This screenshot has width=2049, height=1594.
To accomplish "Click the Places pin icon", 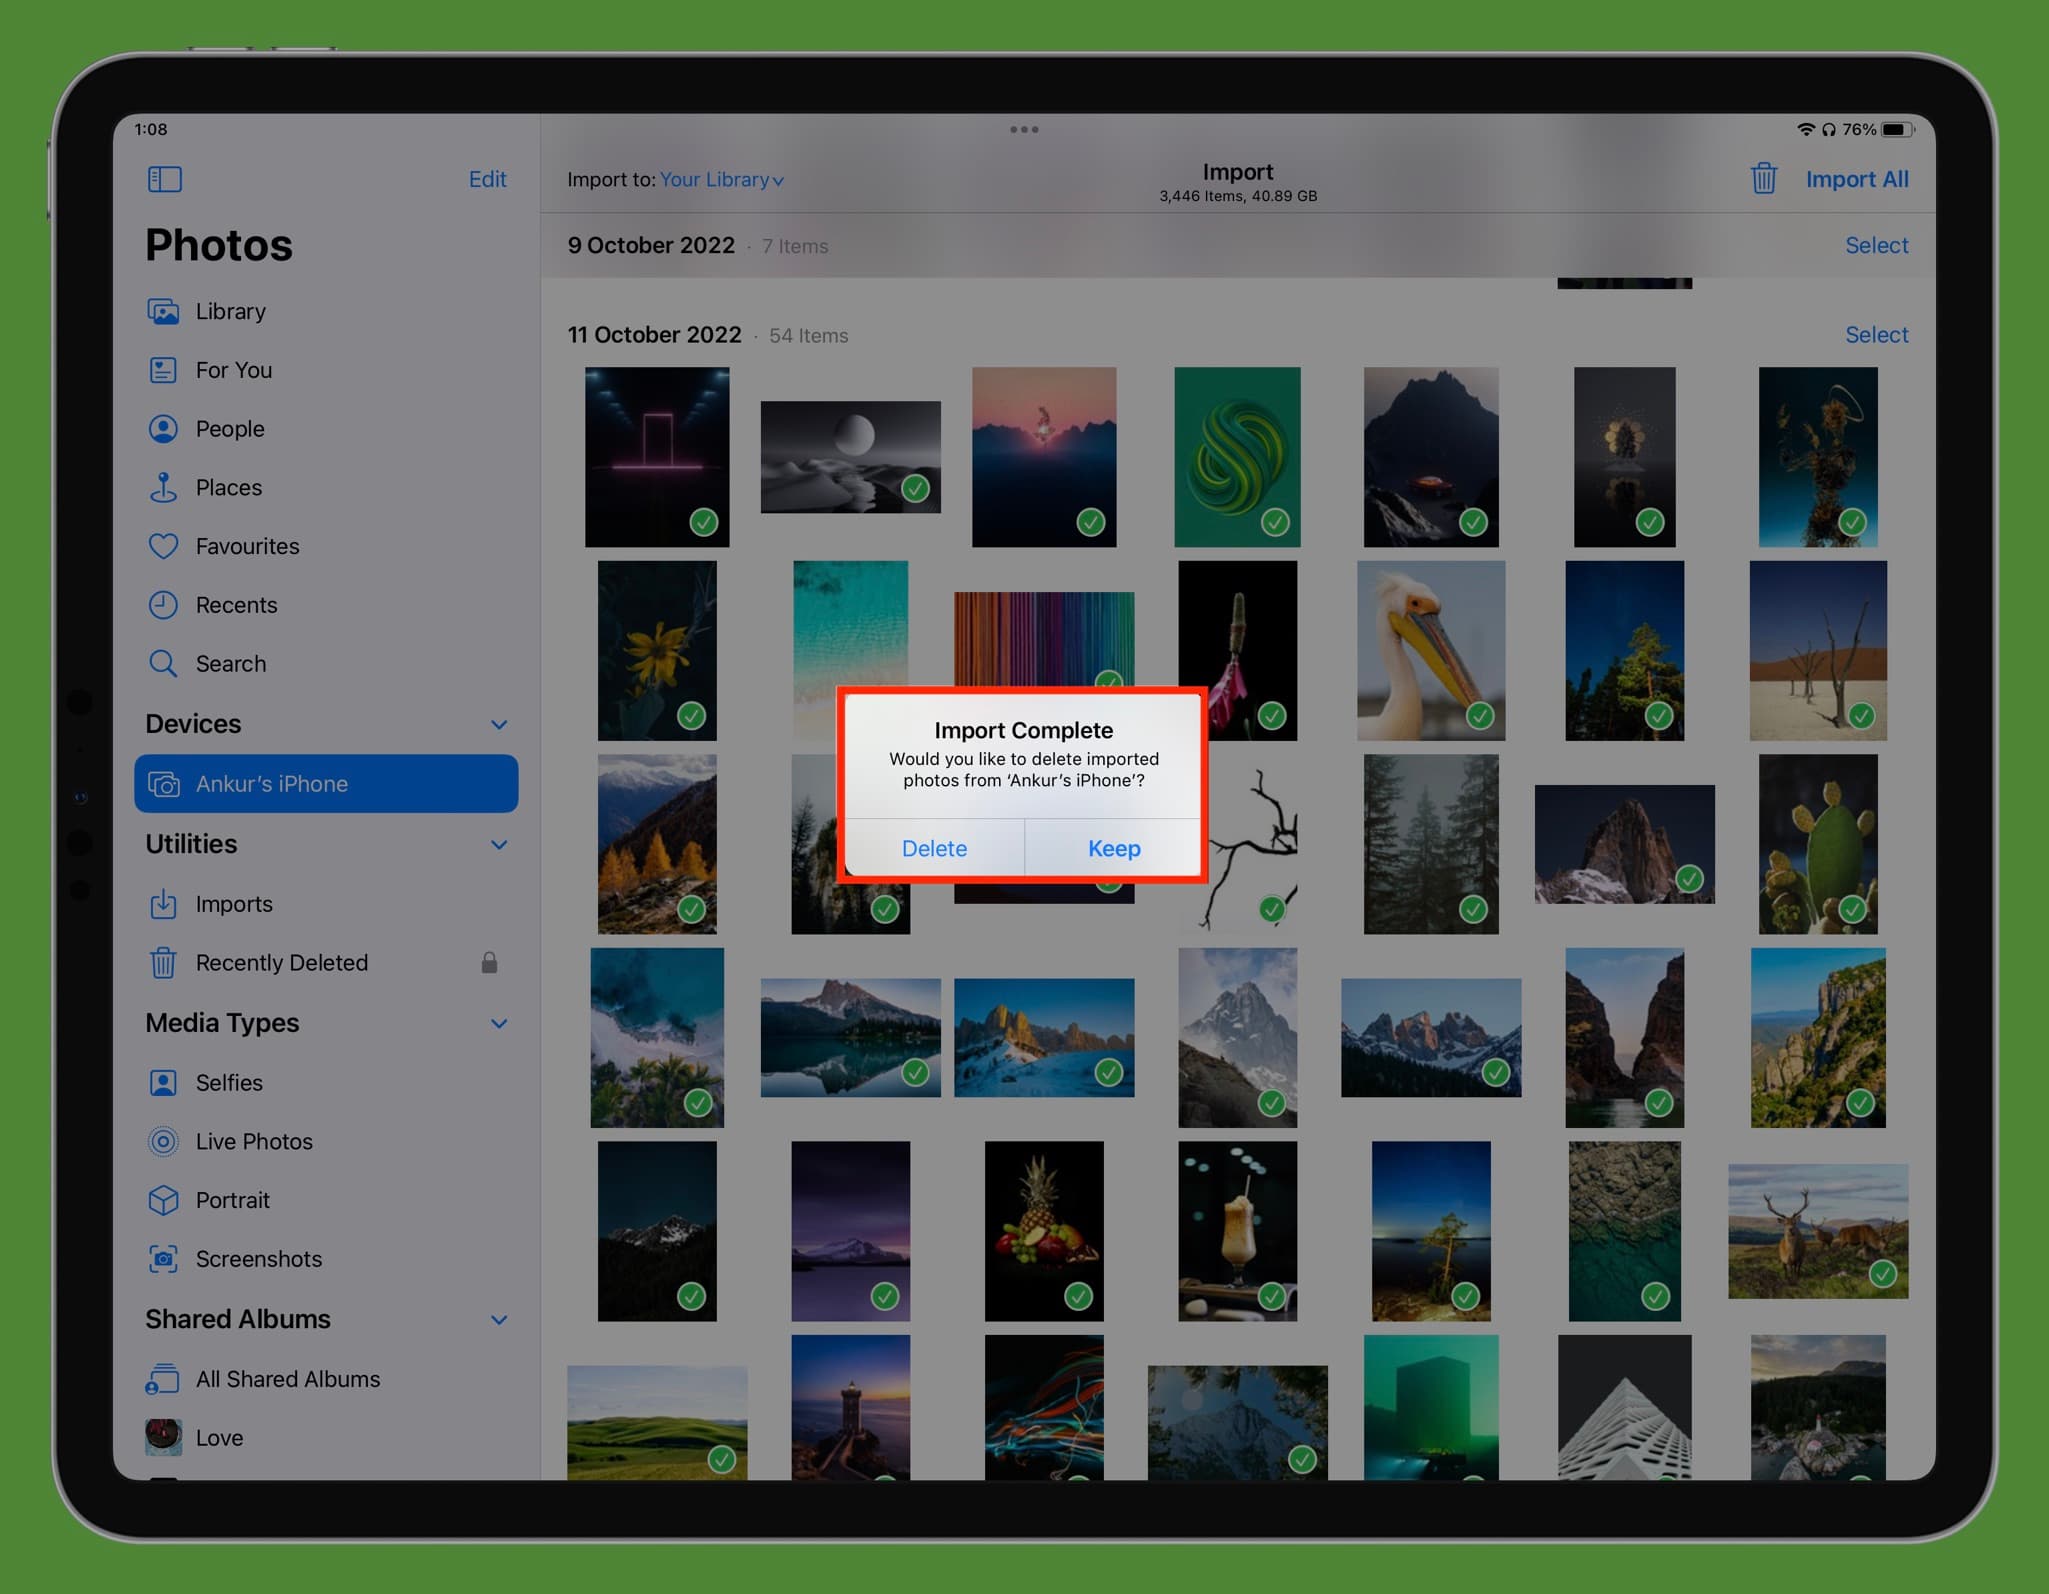I will (x=163, y=487).
